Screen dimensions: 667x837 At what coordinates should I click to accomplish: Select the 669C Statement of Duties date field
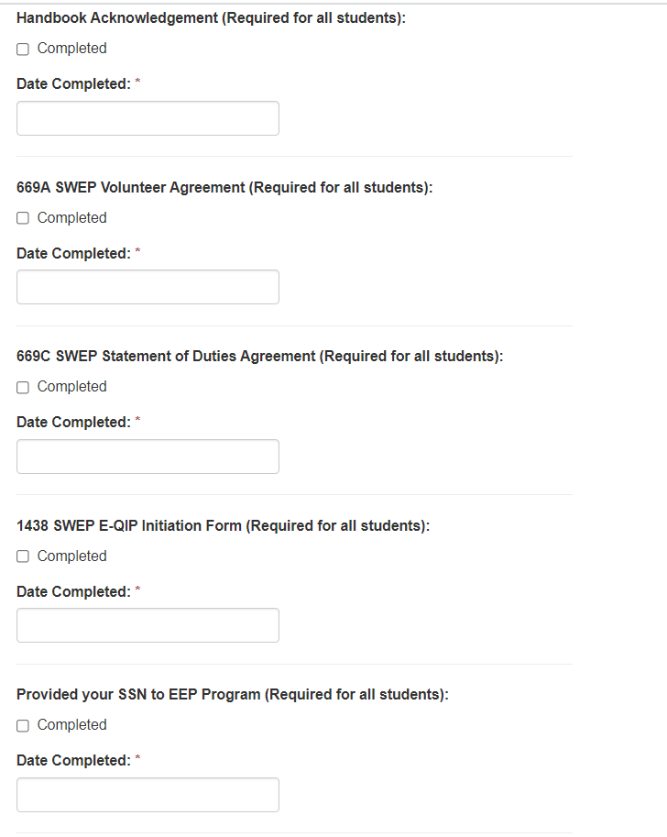pos(148,456)
